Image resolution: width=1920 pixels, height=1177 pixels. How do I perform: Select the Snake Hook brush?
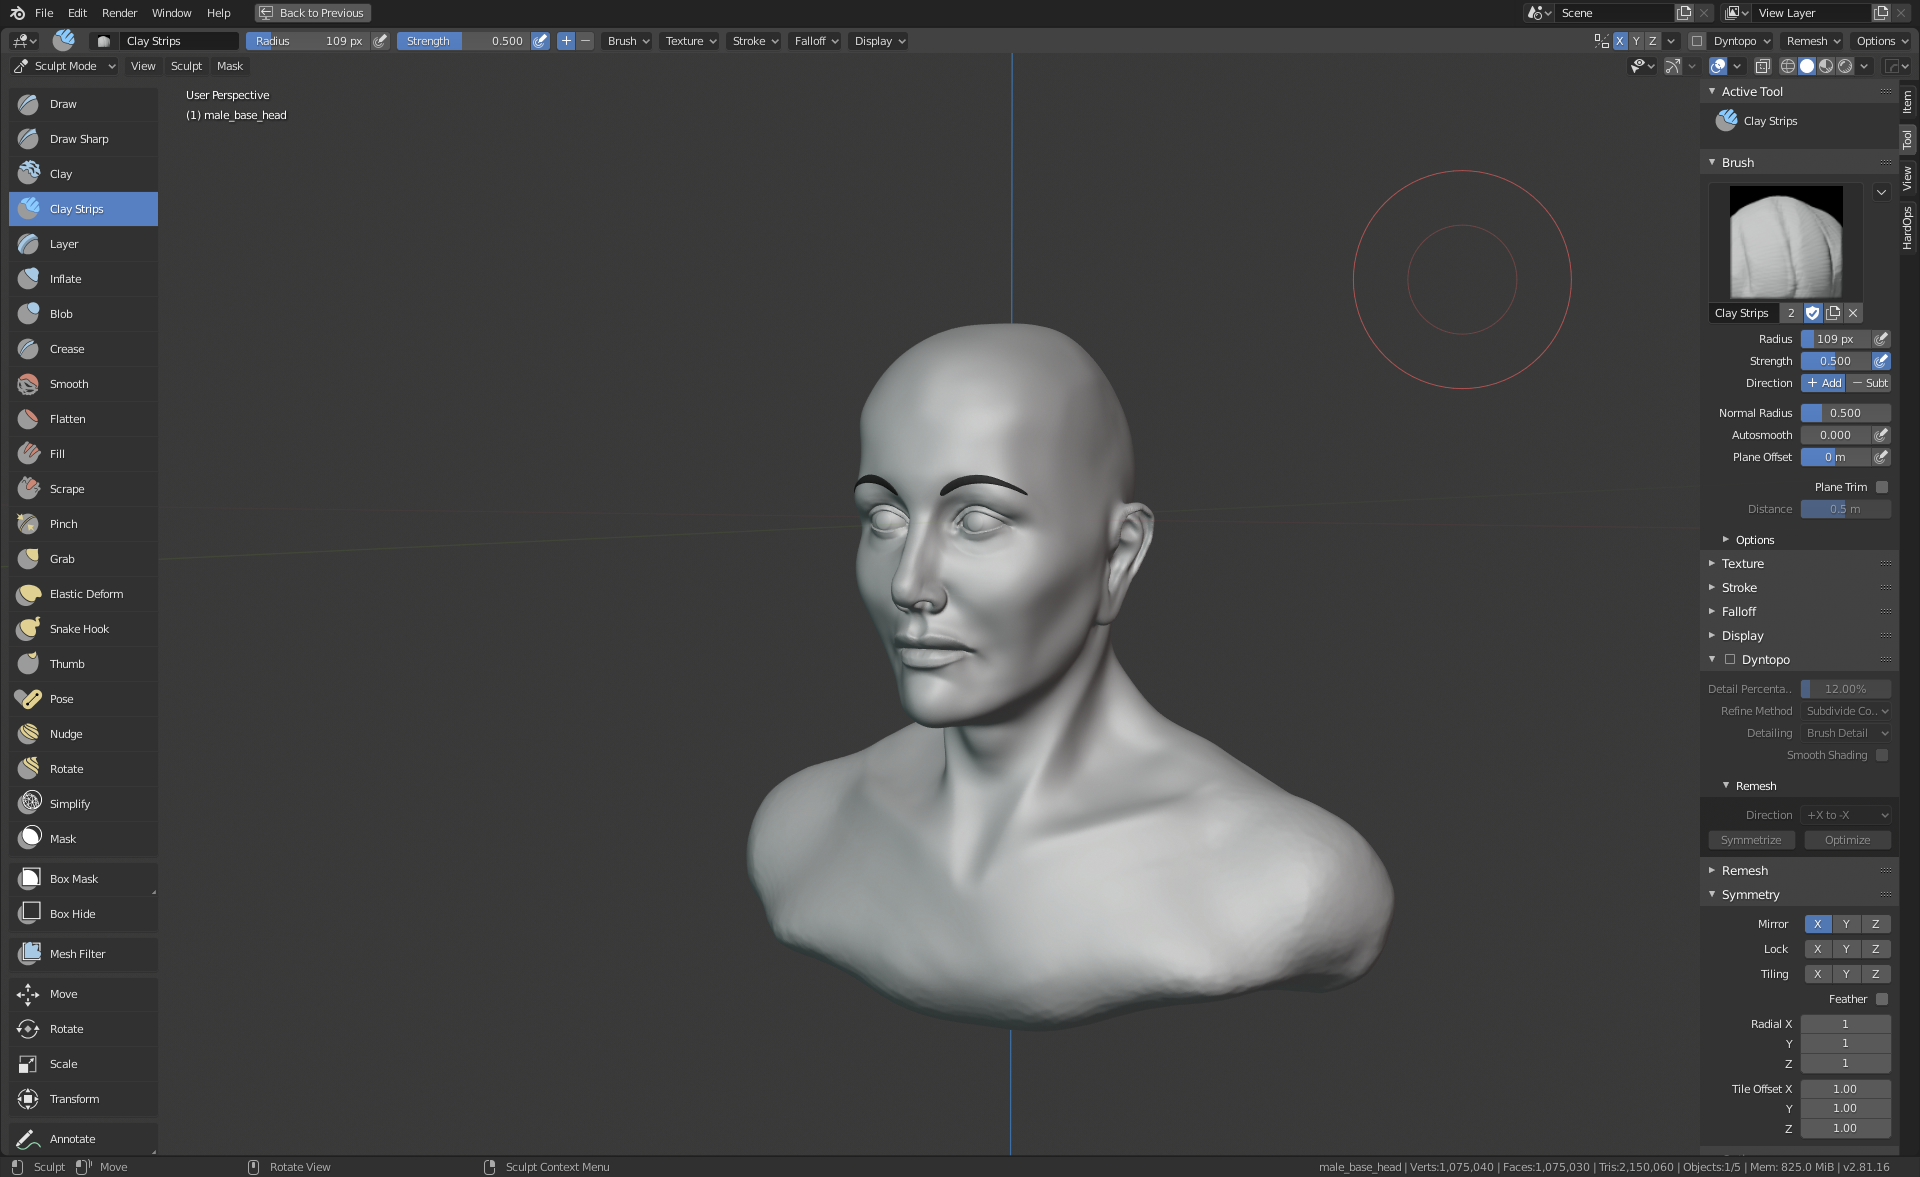(79, 629)
